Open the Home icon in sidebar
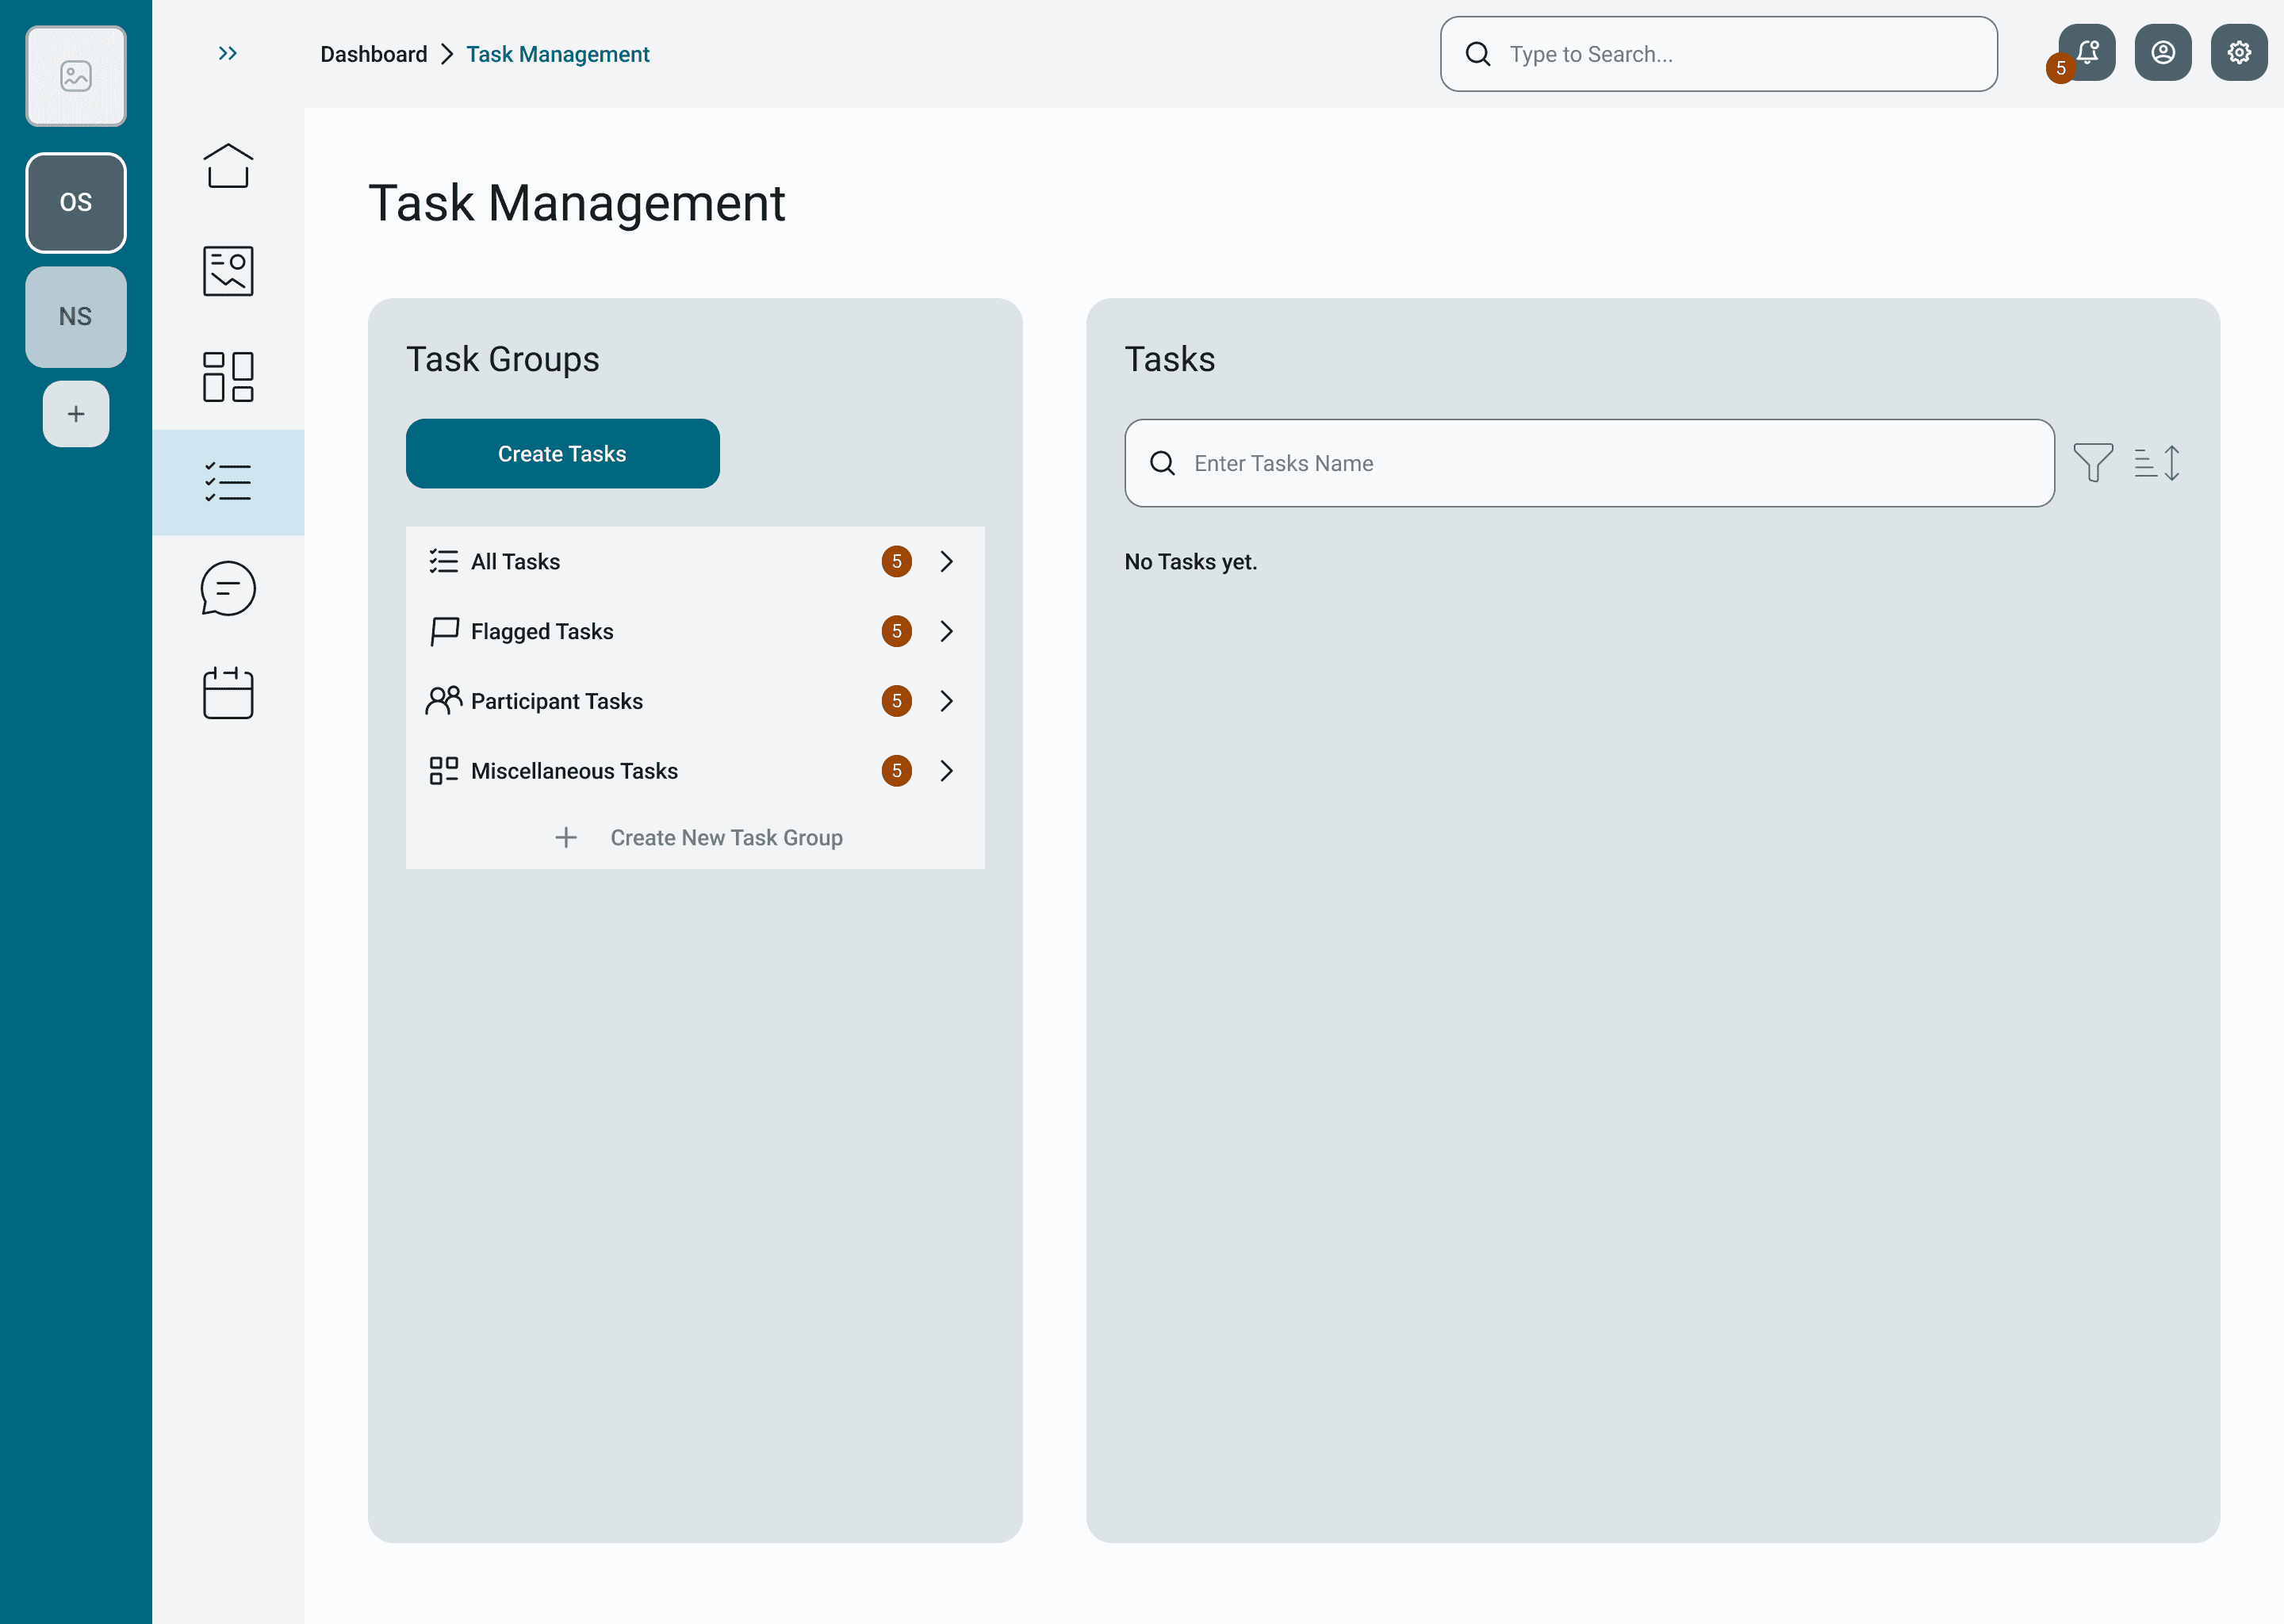Viewport: 2284px width, 1624px height. (x=228, y=165)
